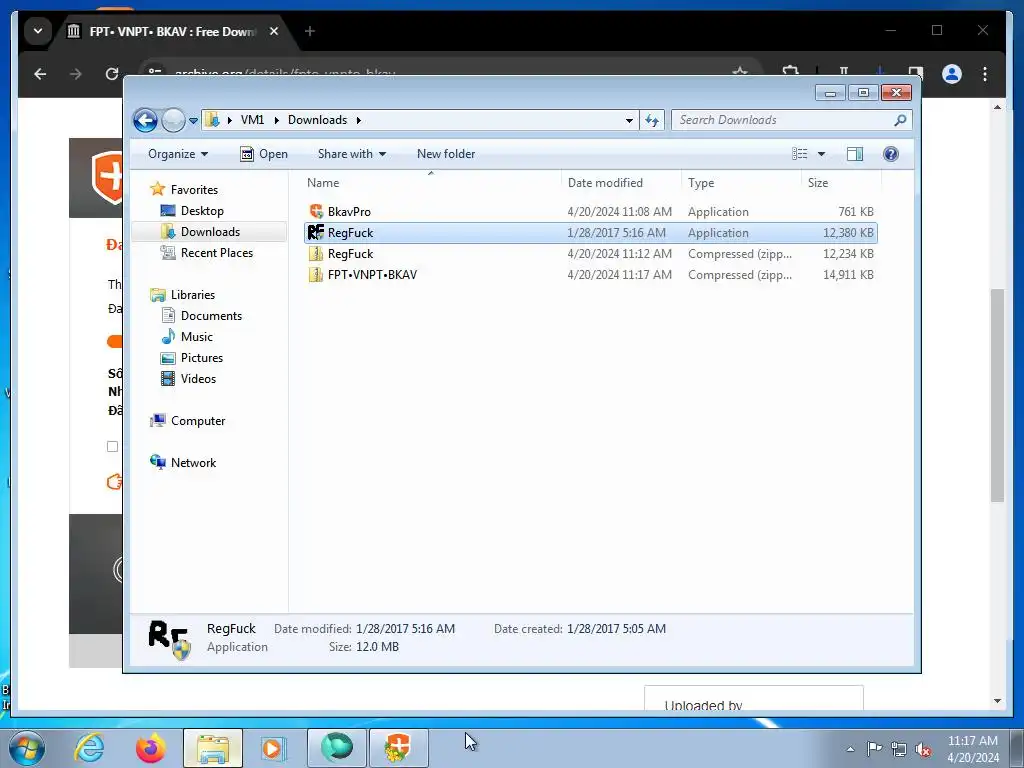This screenshot has height=768, width=1024.
Task: Open the Chrome three-dot menu
Action: (x=985, y=74)
